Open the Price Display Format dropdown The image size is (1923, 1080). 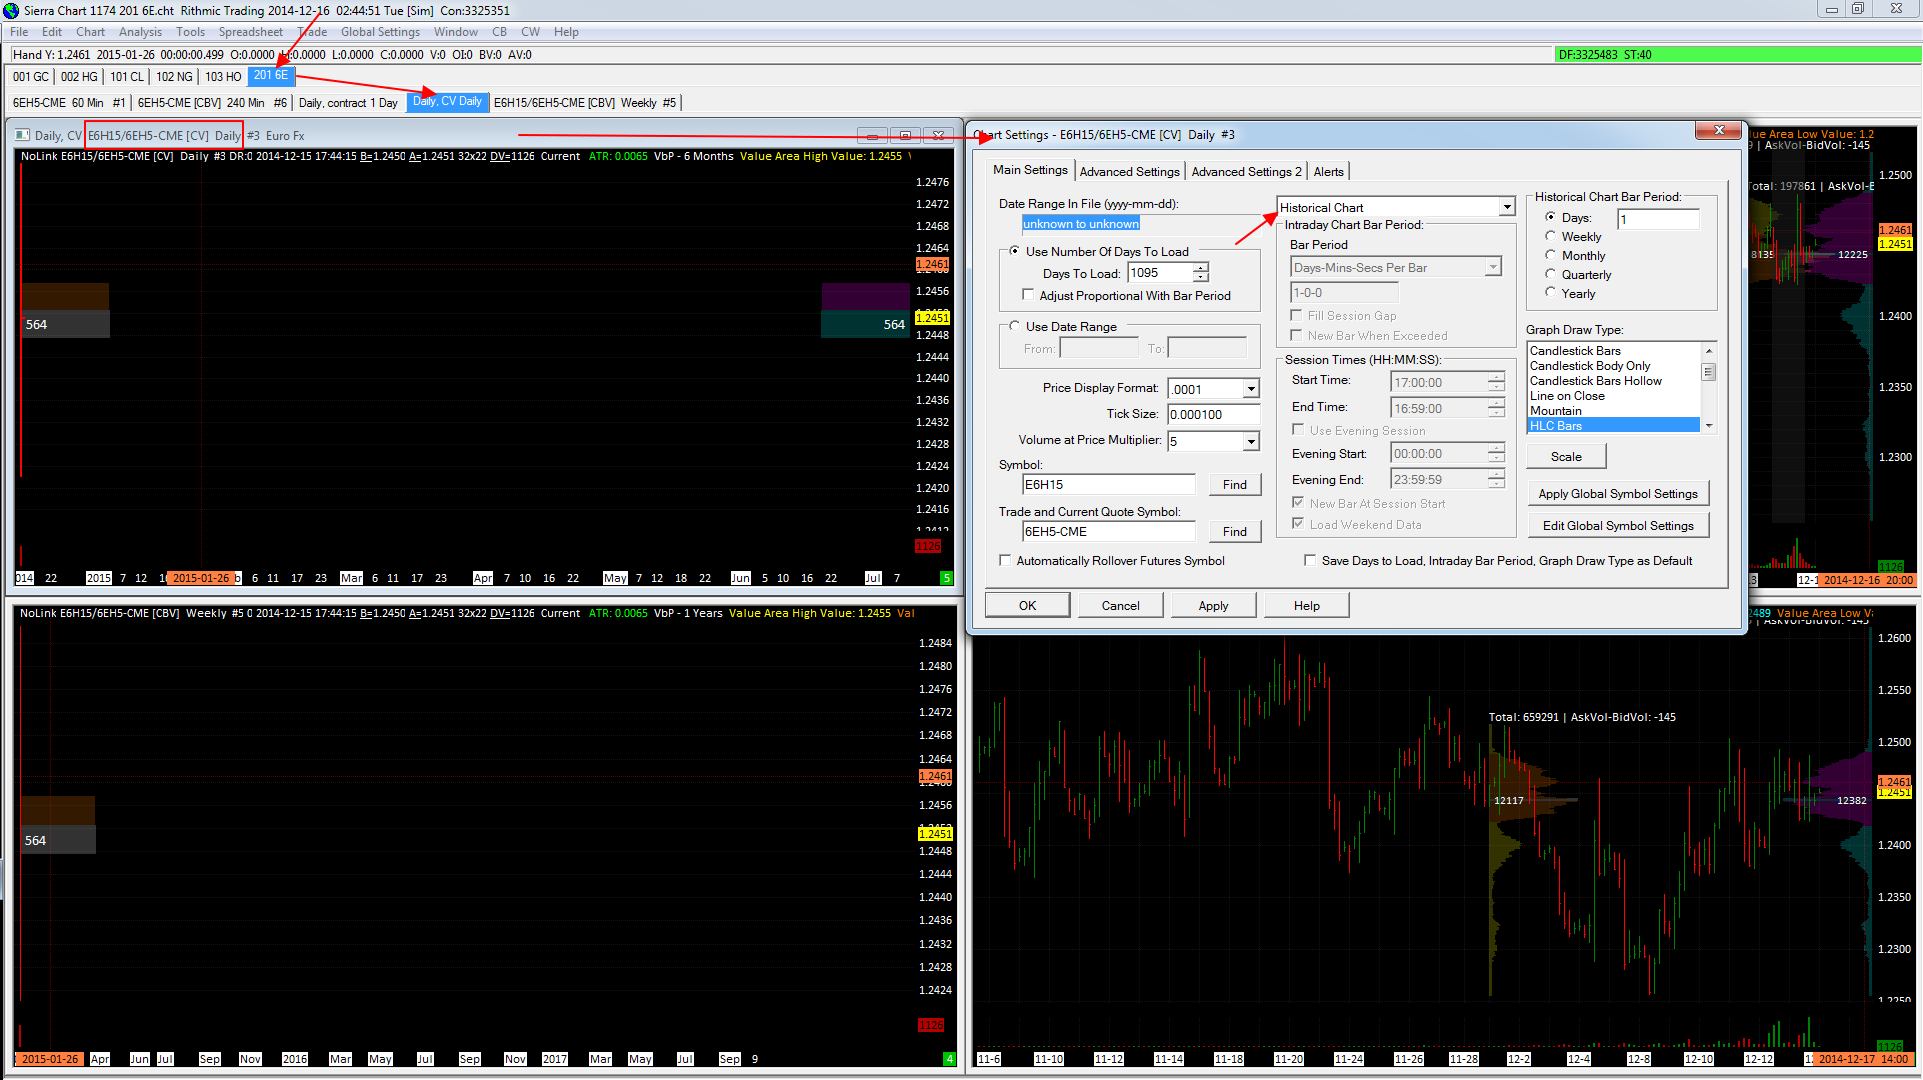(x=1250, y=389)
